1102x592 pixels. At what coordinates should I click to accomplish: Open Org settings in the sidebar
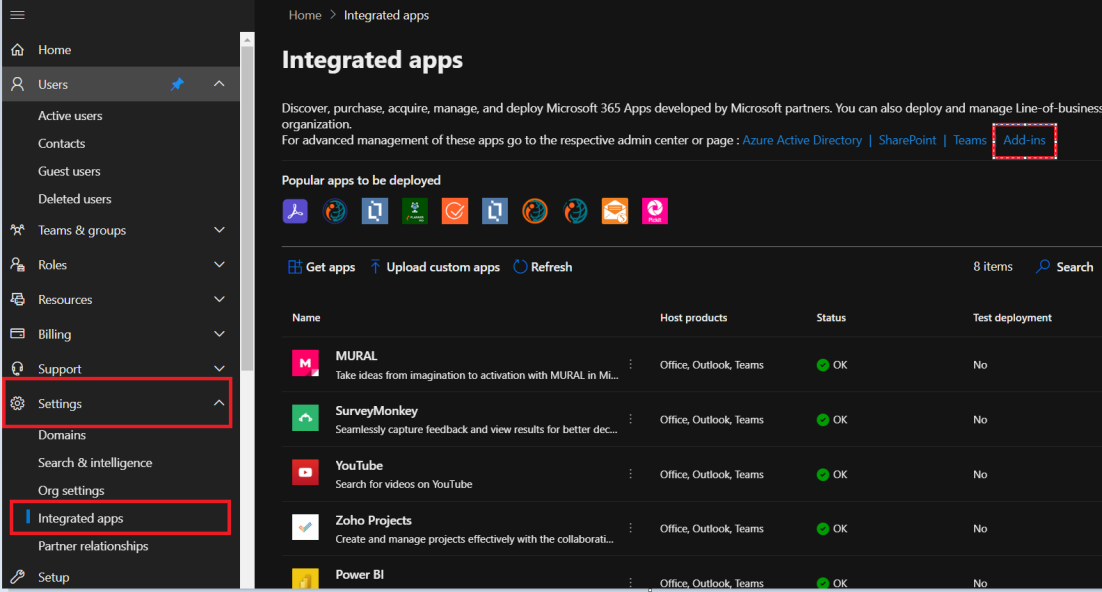[x=71, y=490]
